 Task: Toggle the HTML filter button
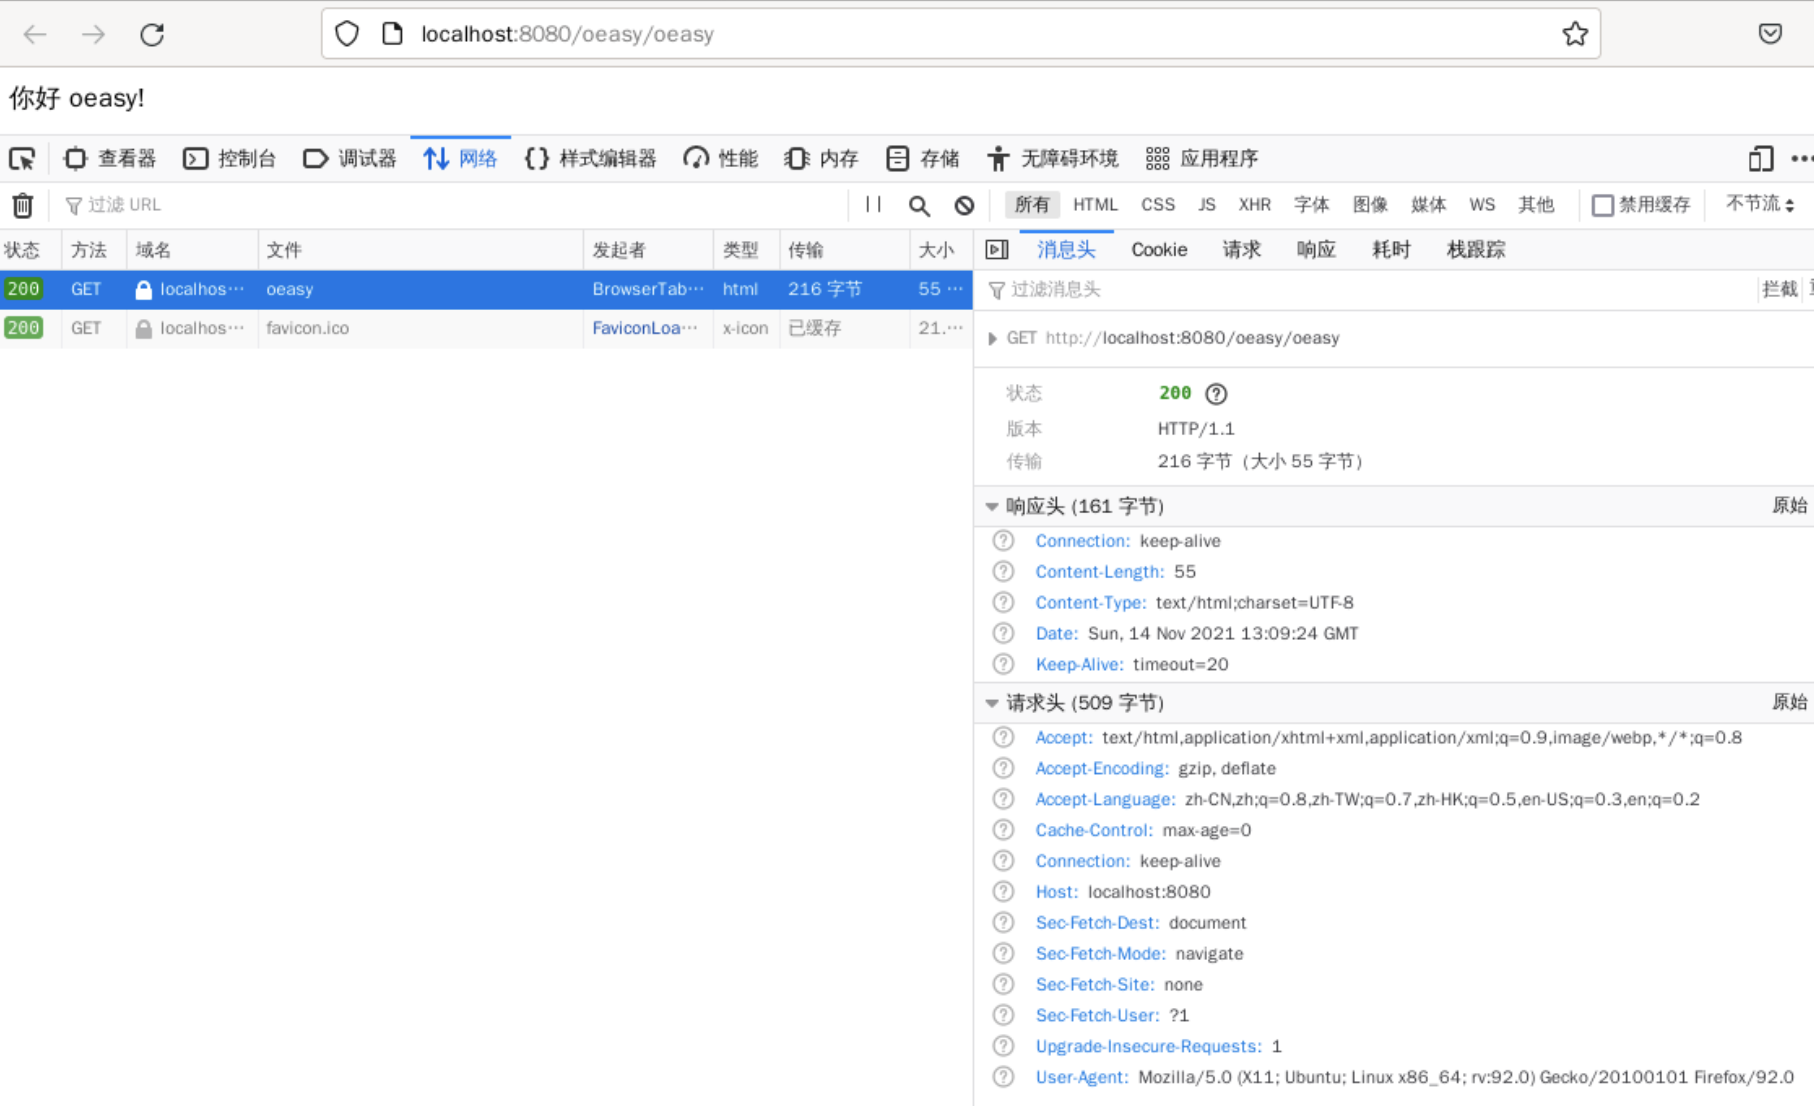click(1095, 205)
